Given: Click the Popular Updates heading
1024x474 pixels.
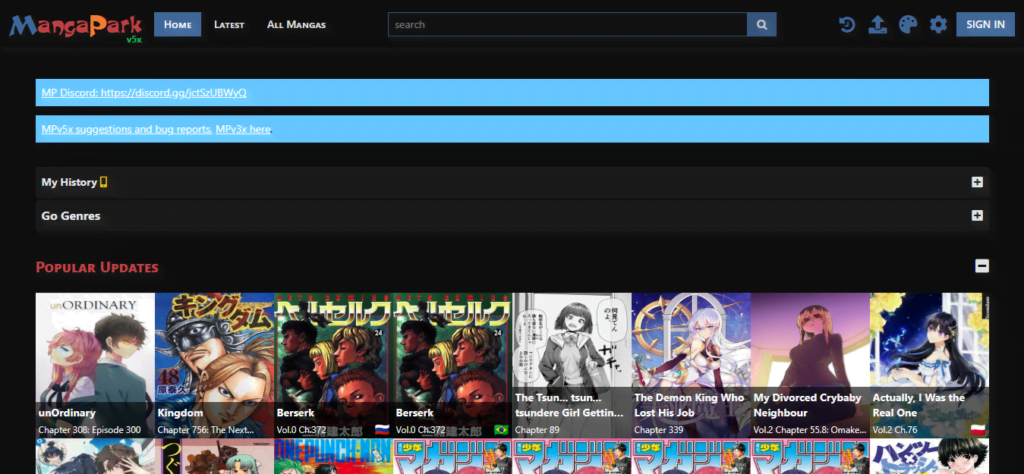Looking at the screenshot, I should pyautogui.click(x=97, y=267).
